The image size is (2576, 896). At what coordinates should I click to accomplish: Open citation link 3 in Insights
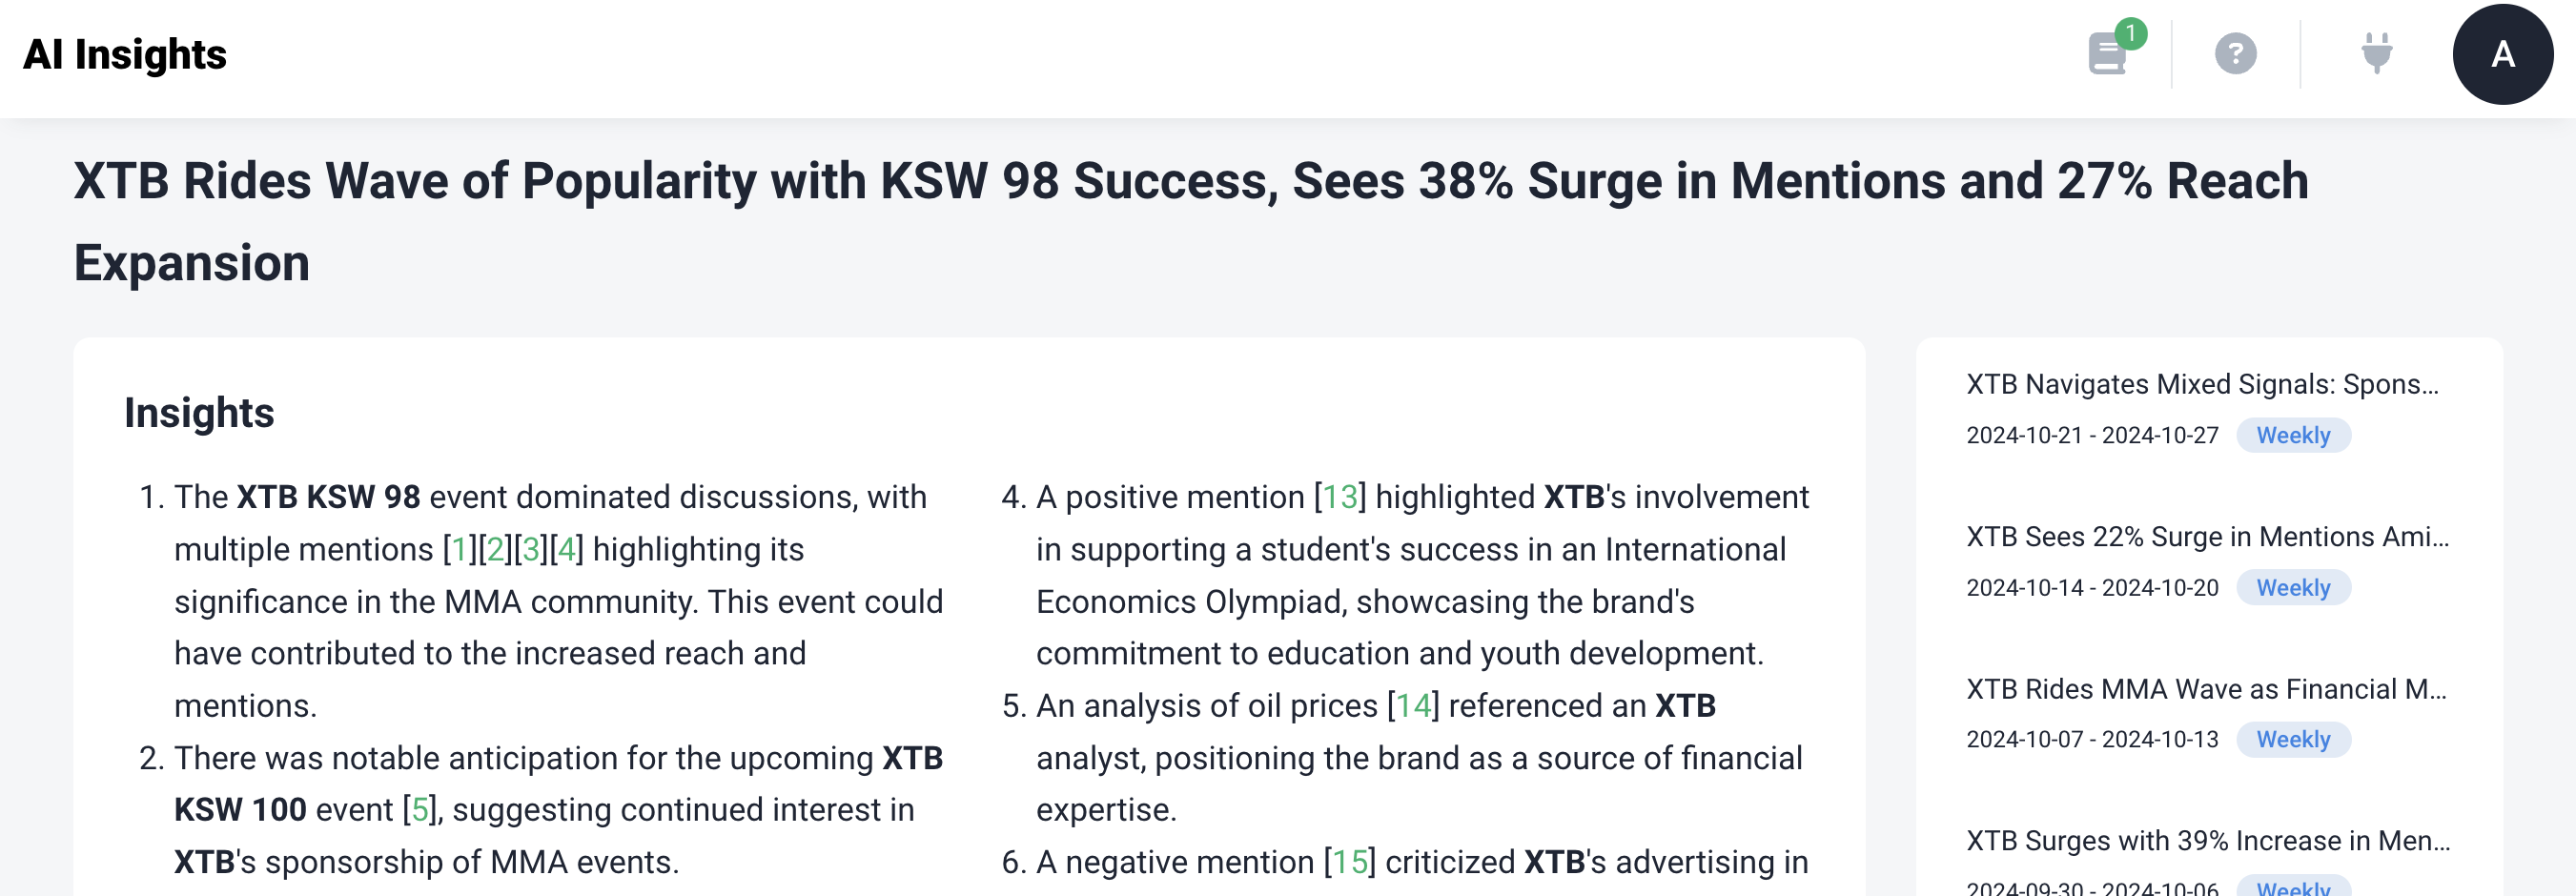[531, 549]
